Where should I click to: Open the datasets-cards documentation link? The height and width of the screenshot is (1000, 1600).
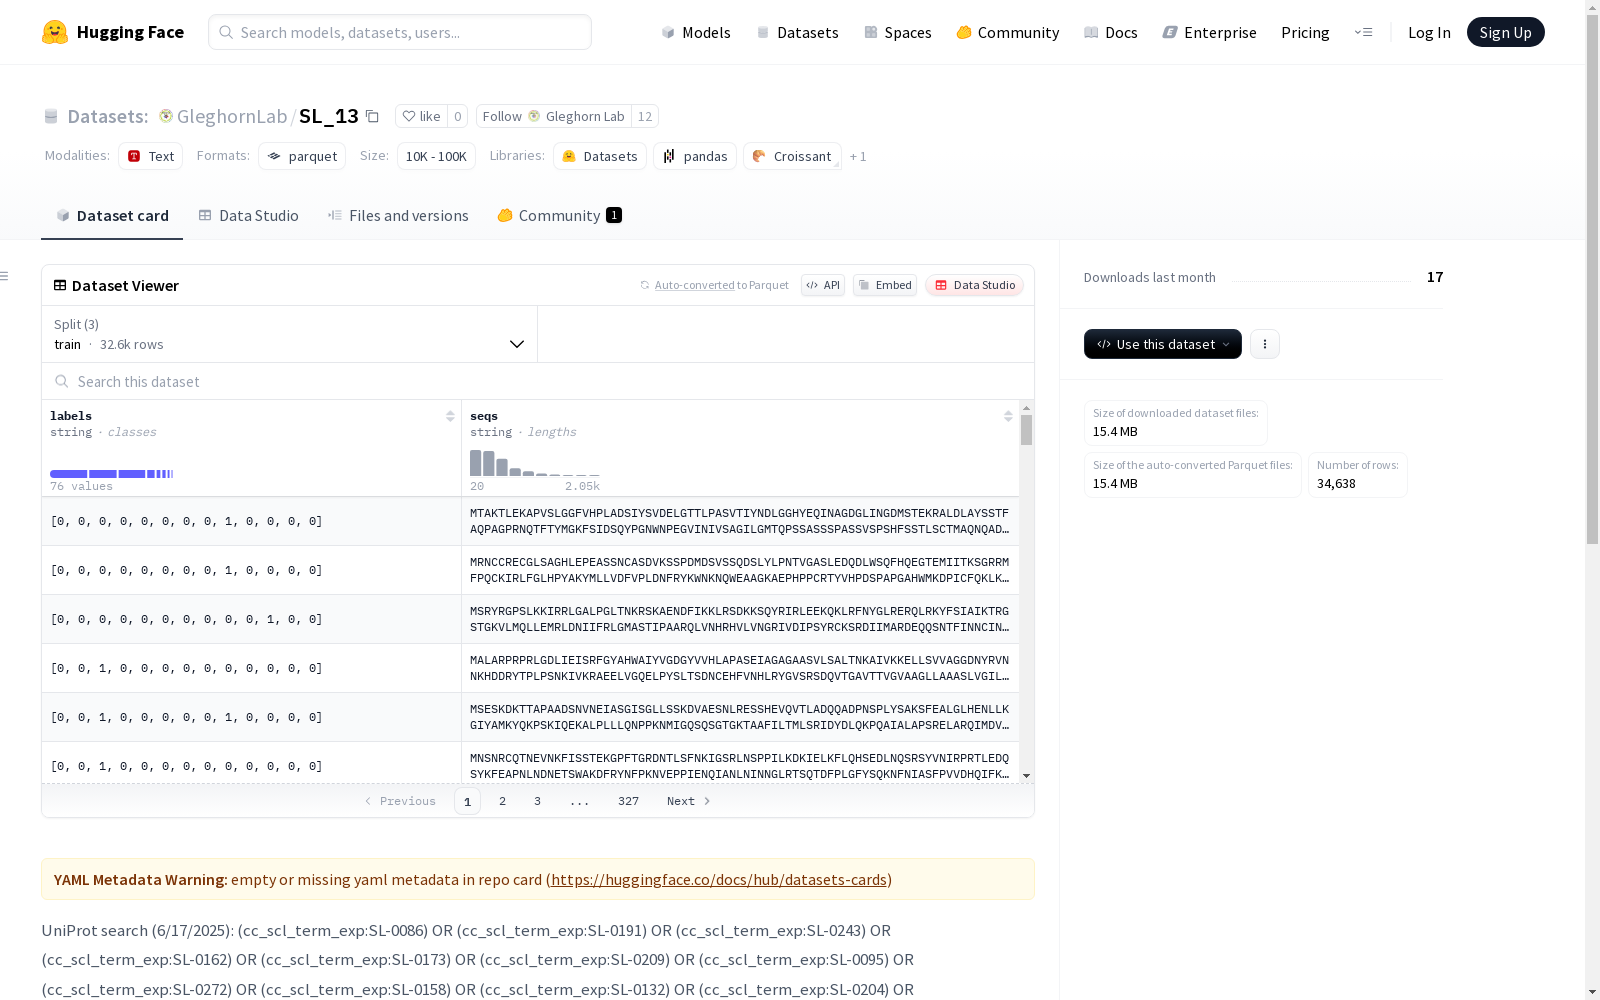pos(719,879)
